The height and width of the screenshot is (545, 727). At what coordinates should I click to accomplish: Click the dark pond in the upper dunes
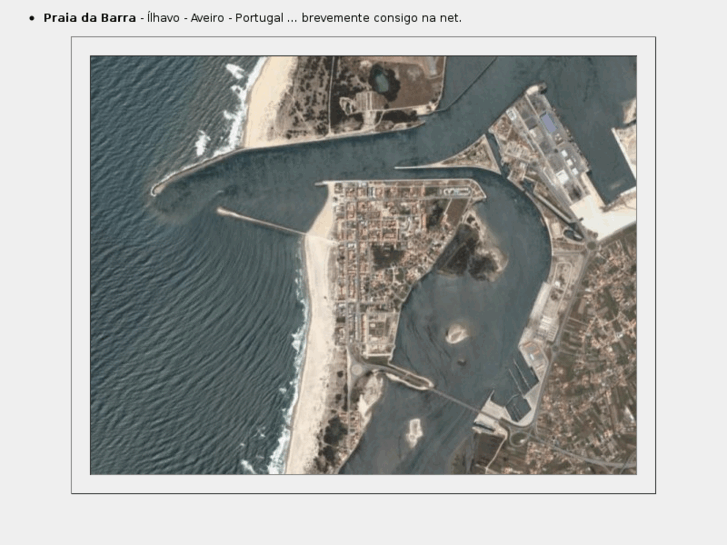pos(383,75)
